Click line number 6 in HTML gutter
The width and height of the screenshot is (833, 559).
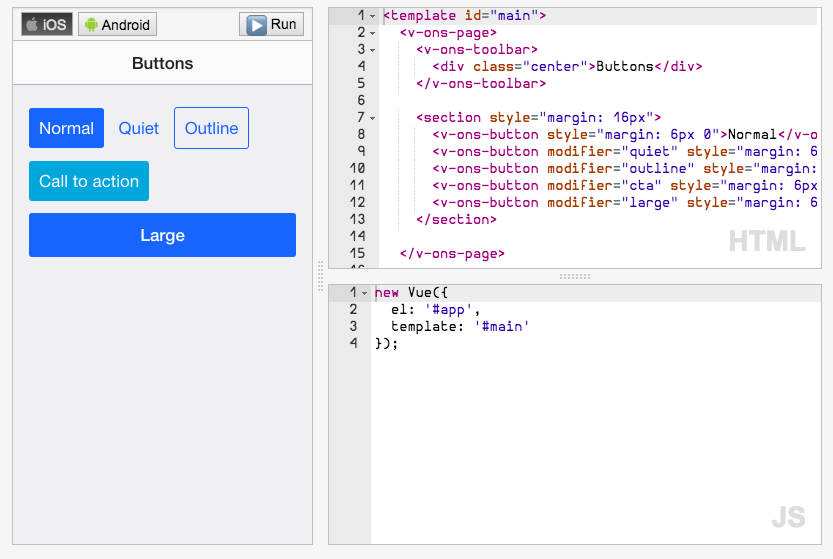(361, 100)
